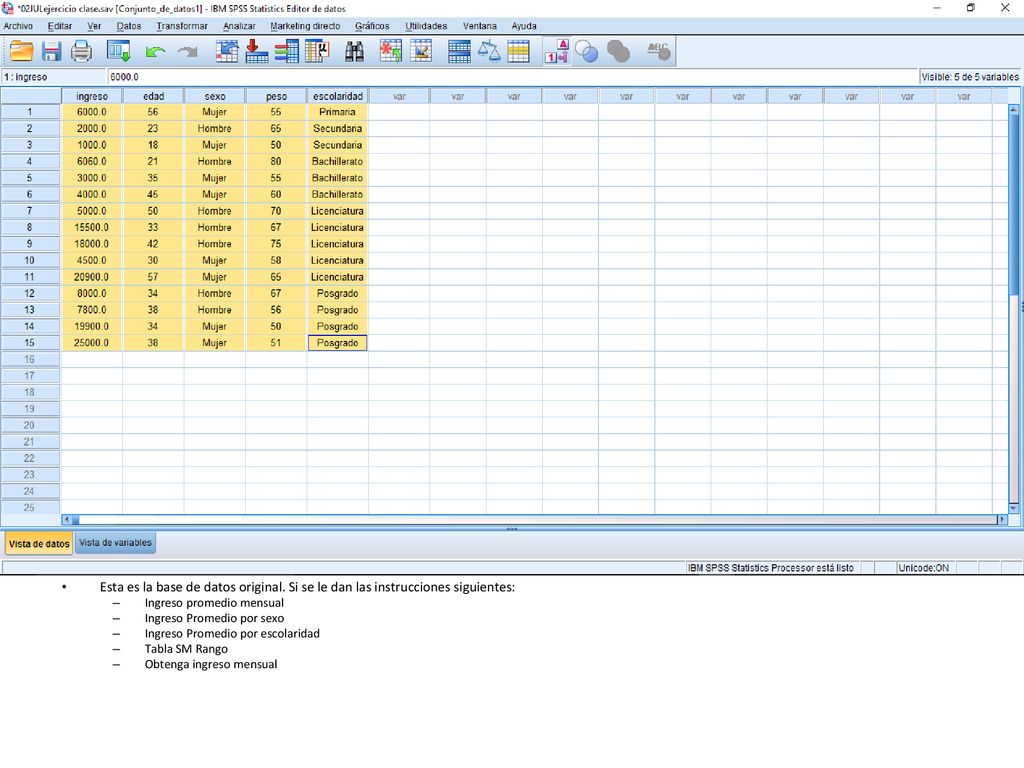Click the vertical scrollbar up arrow
Screen dimensions: 1024x768
click(1014, 109)
